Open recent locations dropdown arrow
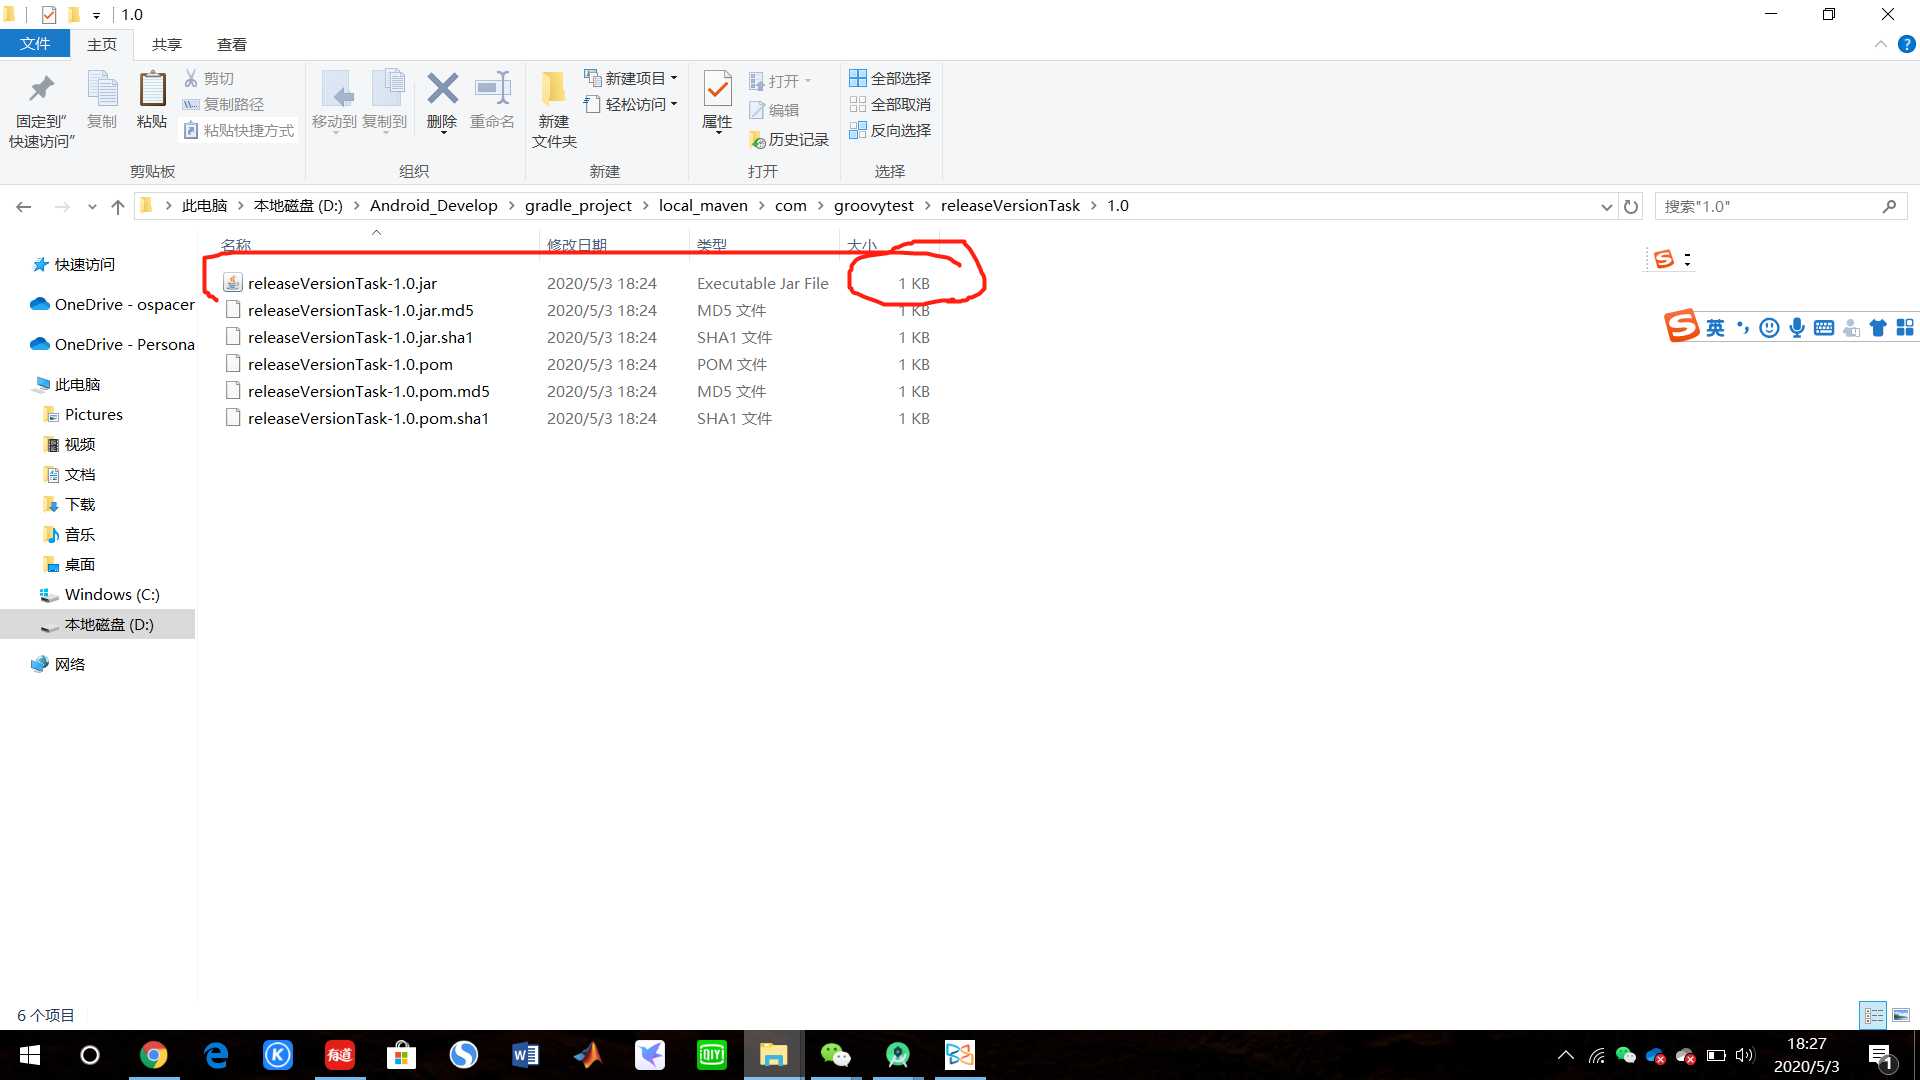The image size is (1920, 1080). pyautogui.click(x=92, y=206)
